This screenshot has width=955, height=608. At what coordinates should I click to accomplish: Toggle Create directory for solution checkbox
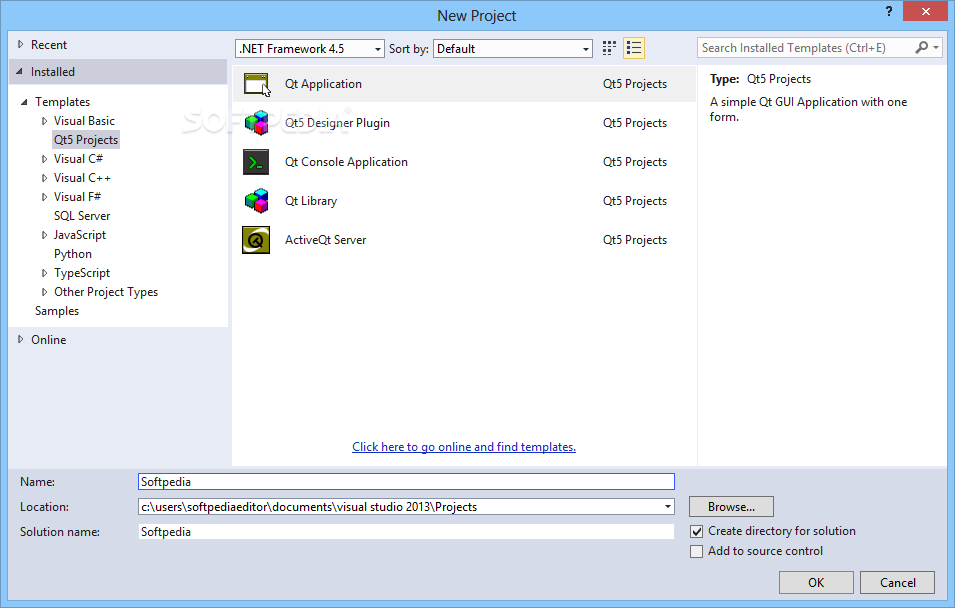point(696,531)
